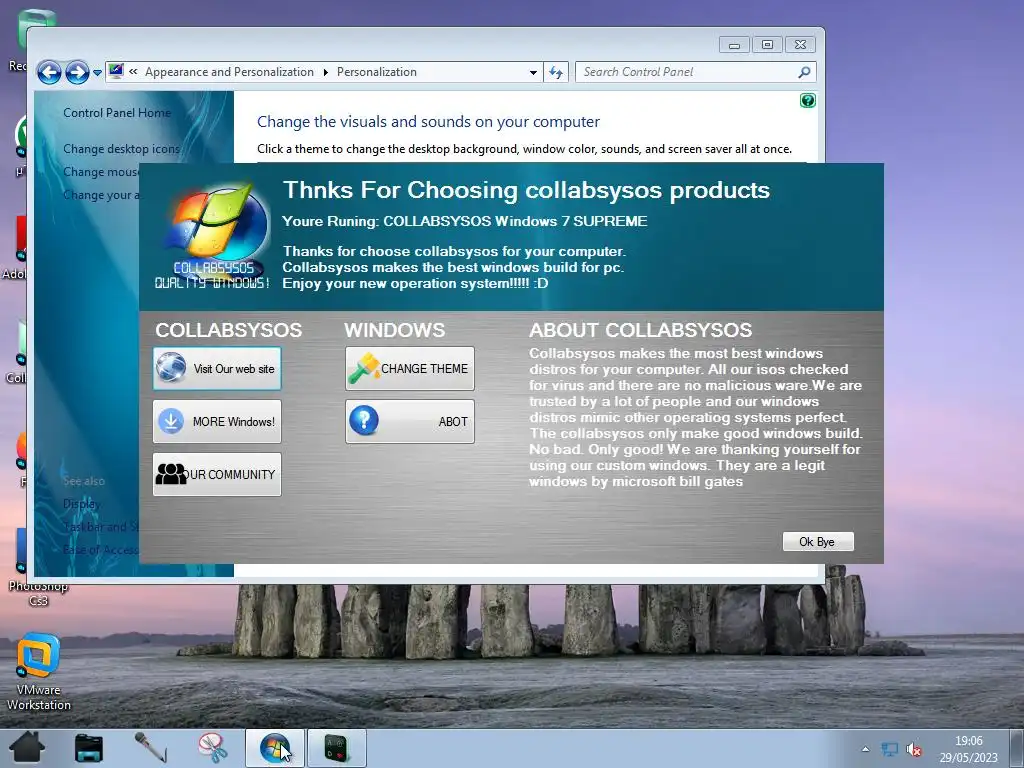Open the home-shaped Start button on taskbar

point(27,747)
